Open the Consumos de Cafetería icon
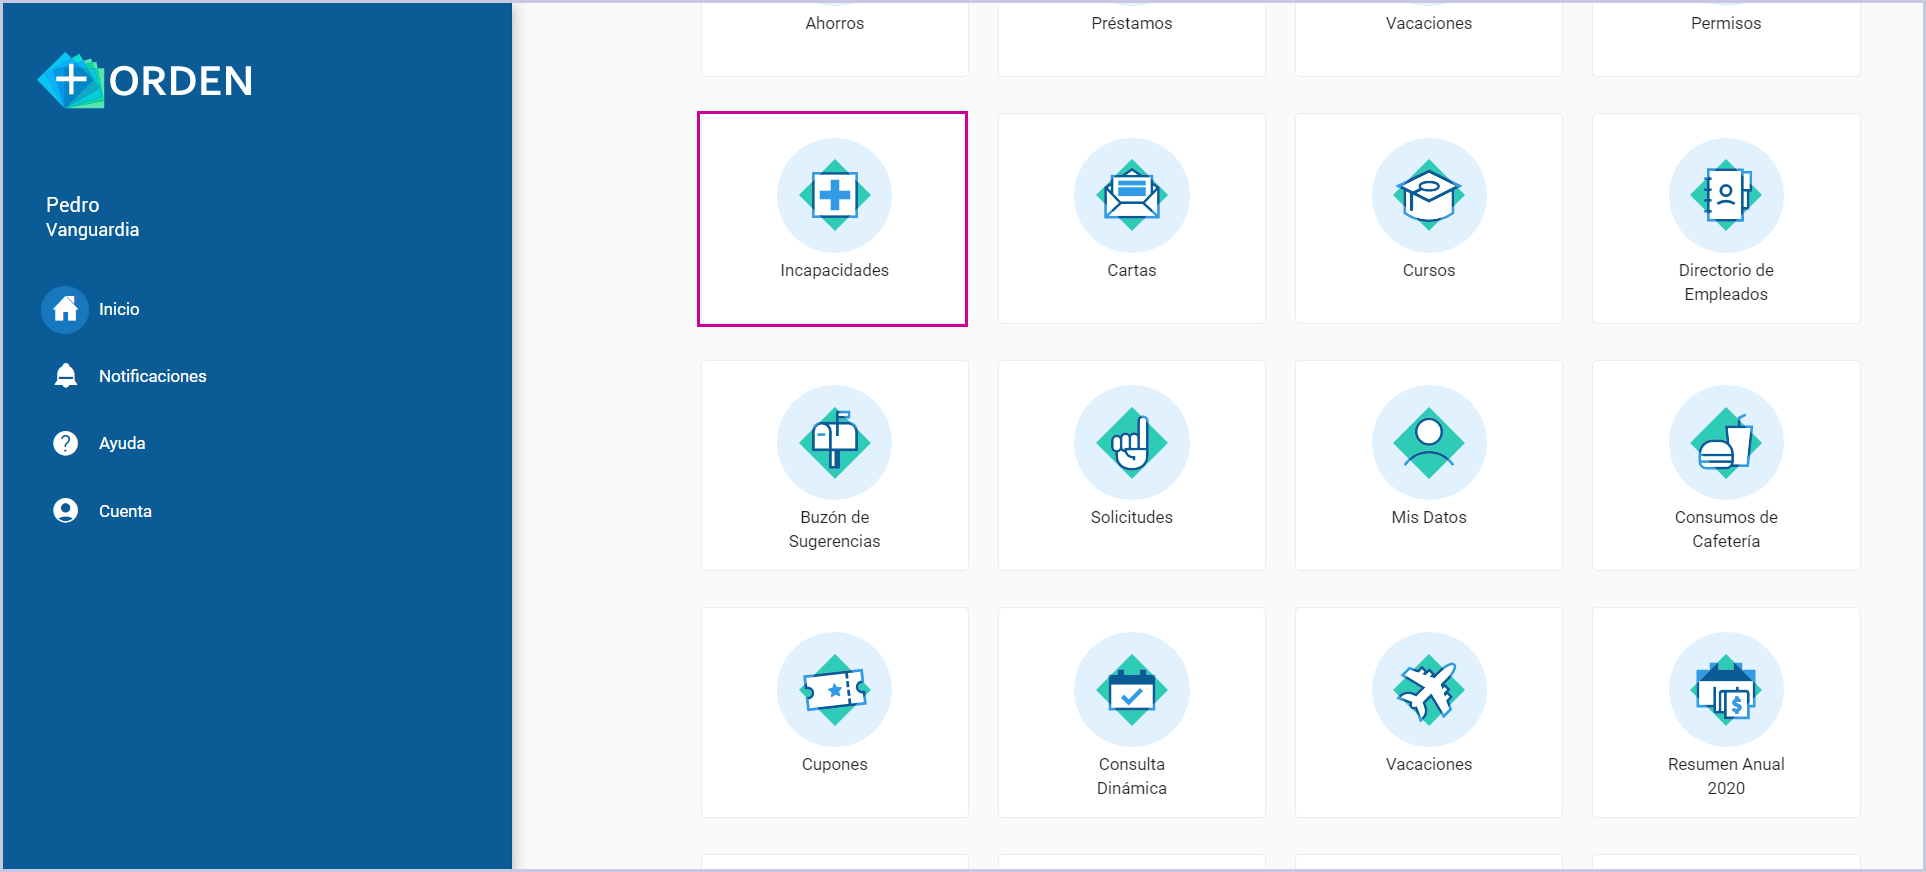 [x=1725, y=442]
